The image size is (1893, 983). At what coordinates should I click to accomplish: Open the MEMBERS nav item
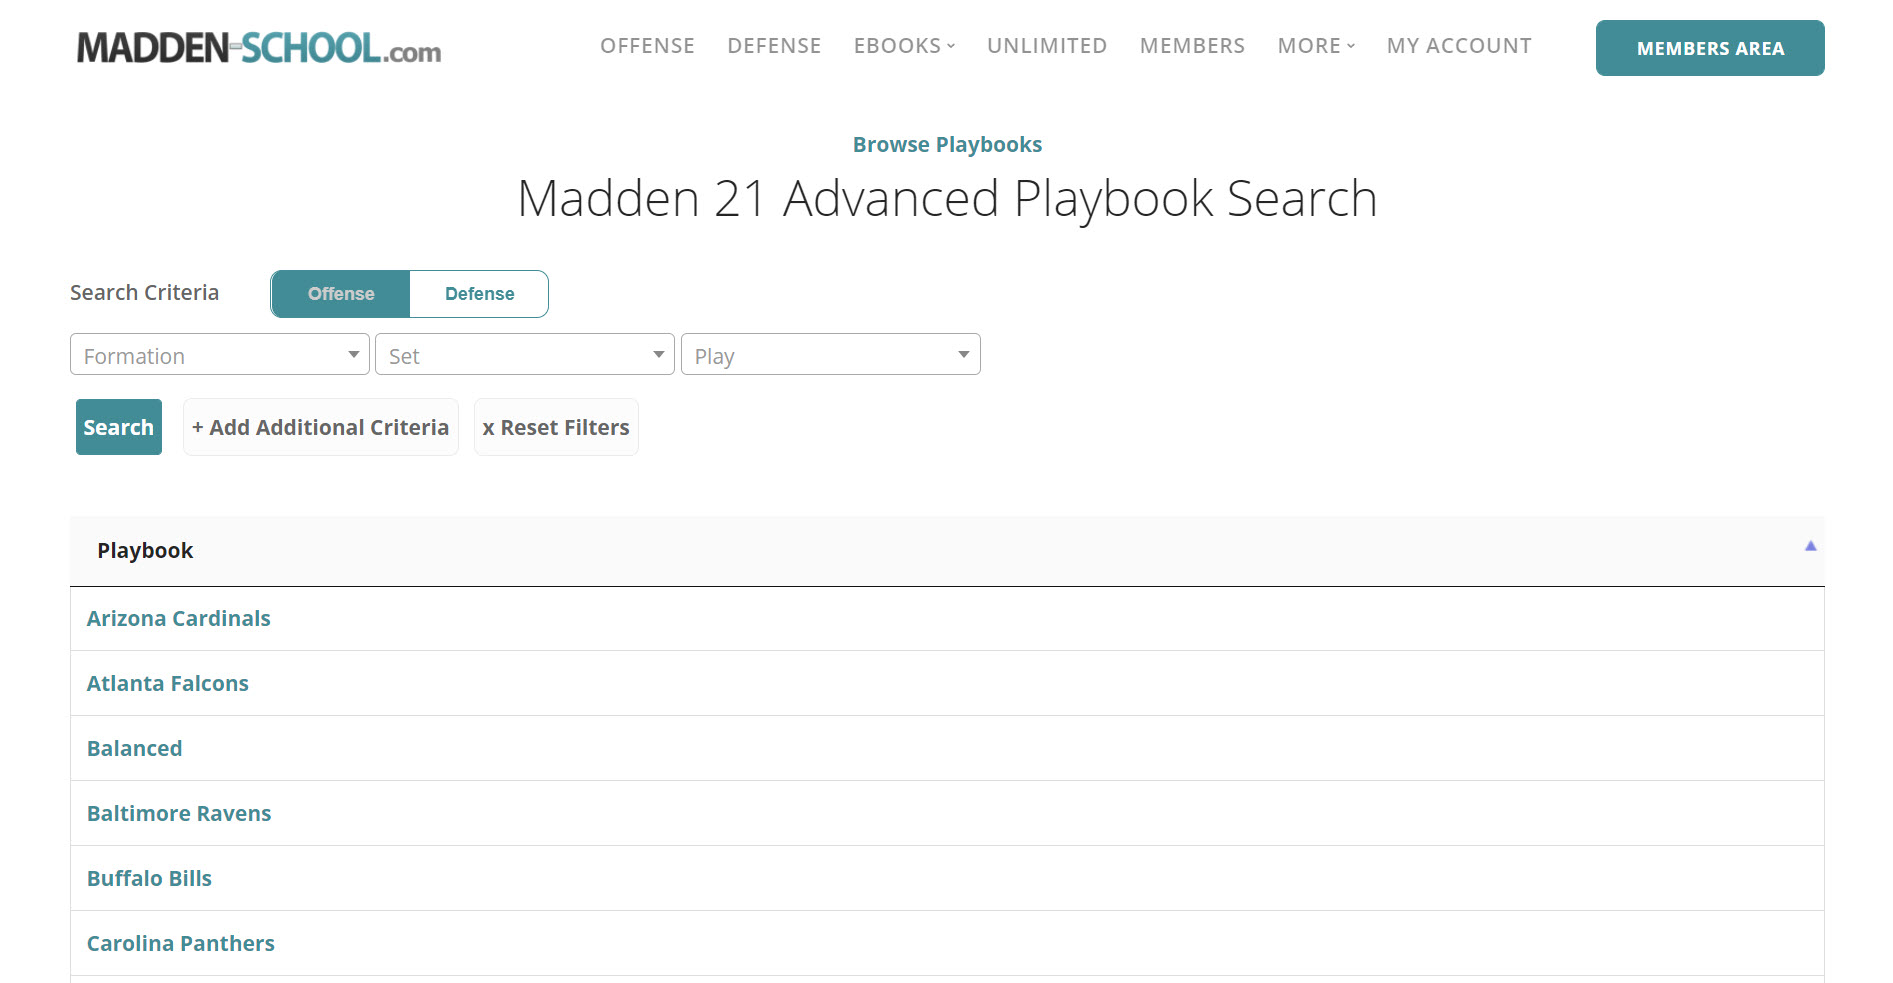[x=1192, y=46]
